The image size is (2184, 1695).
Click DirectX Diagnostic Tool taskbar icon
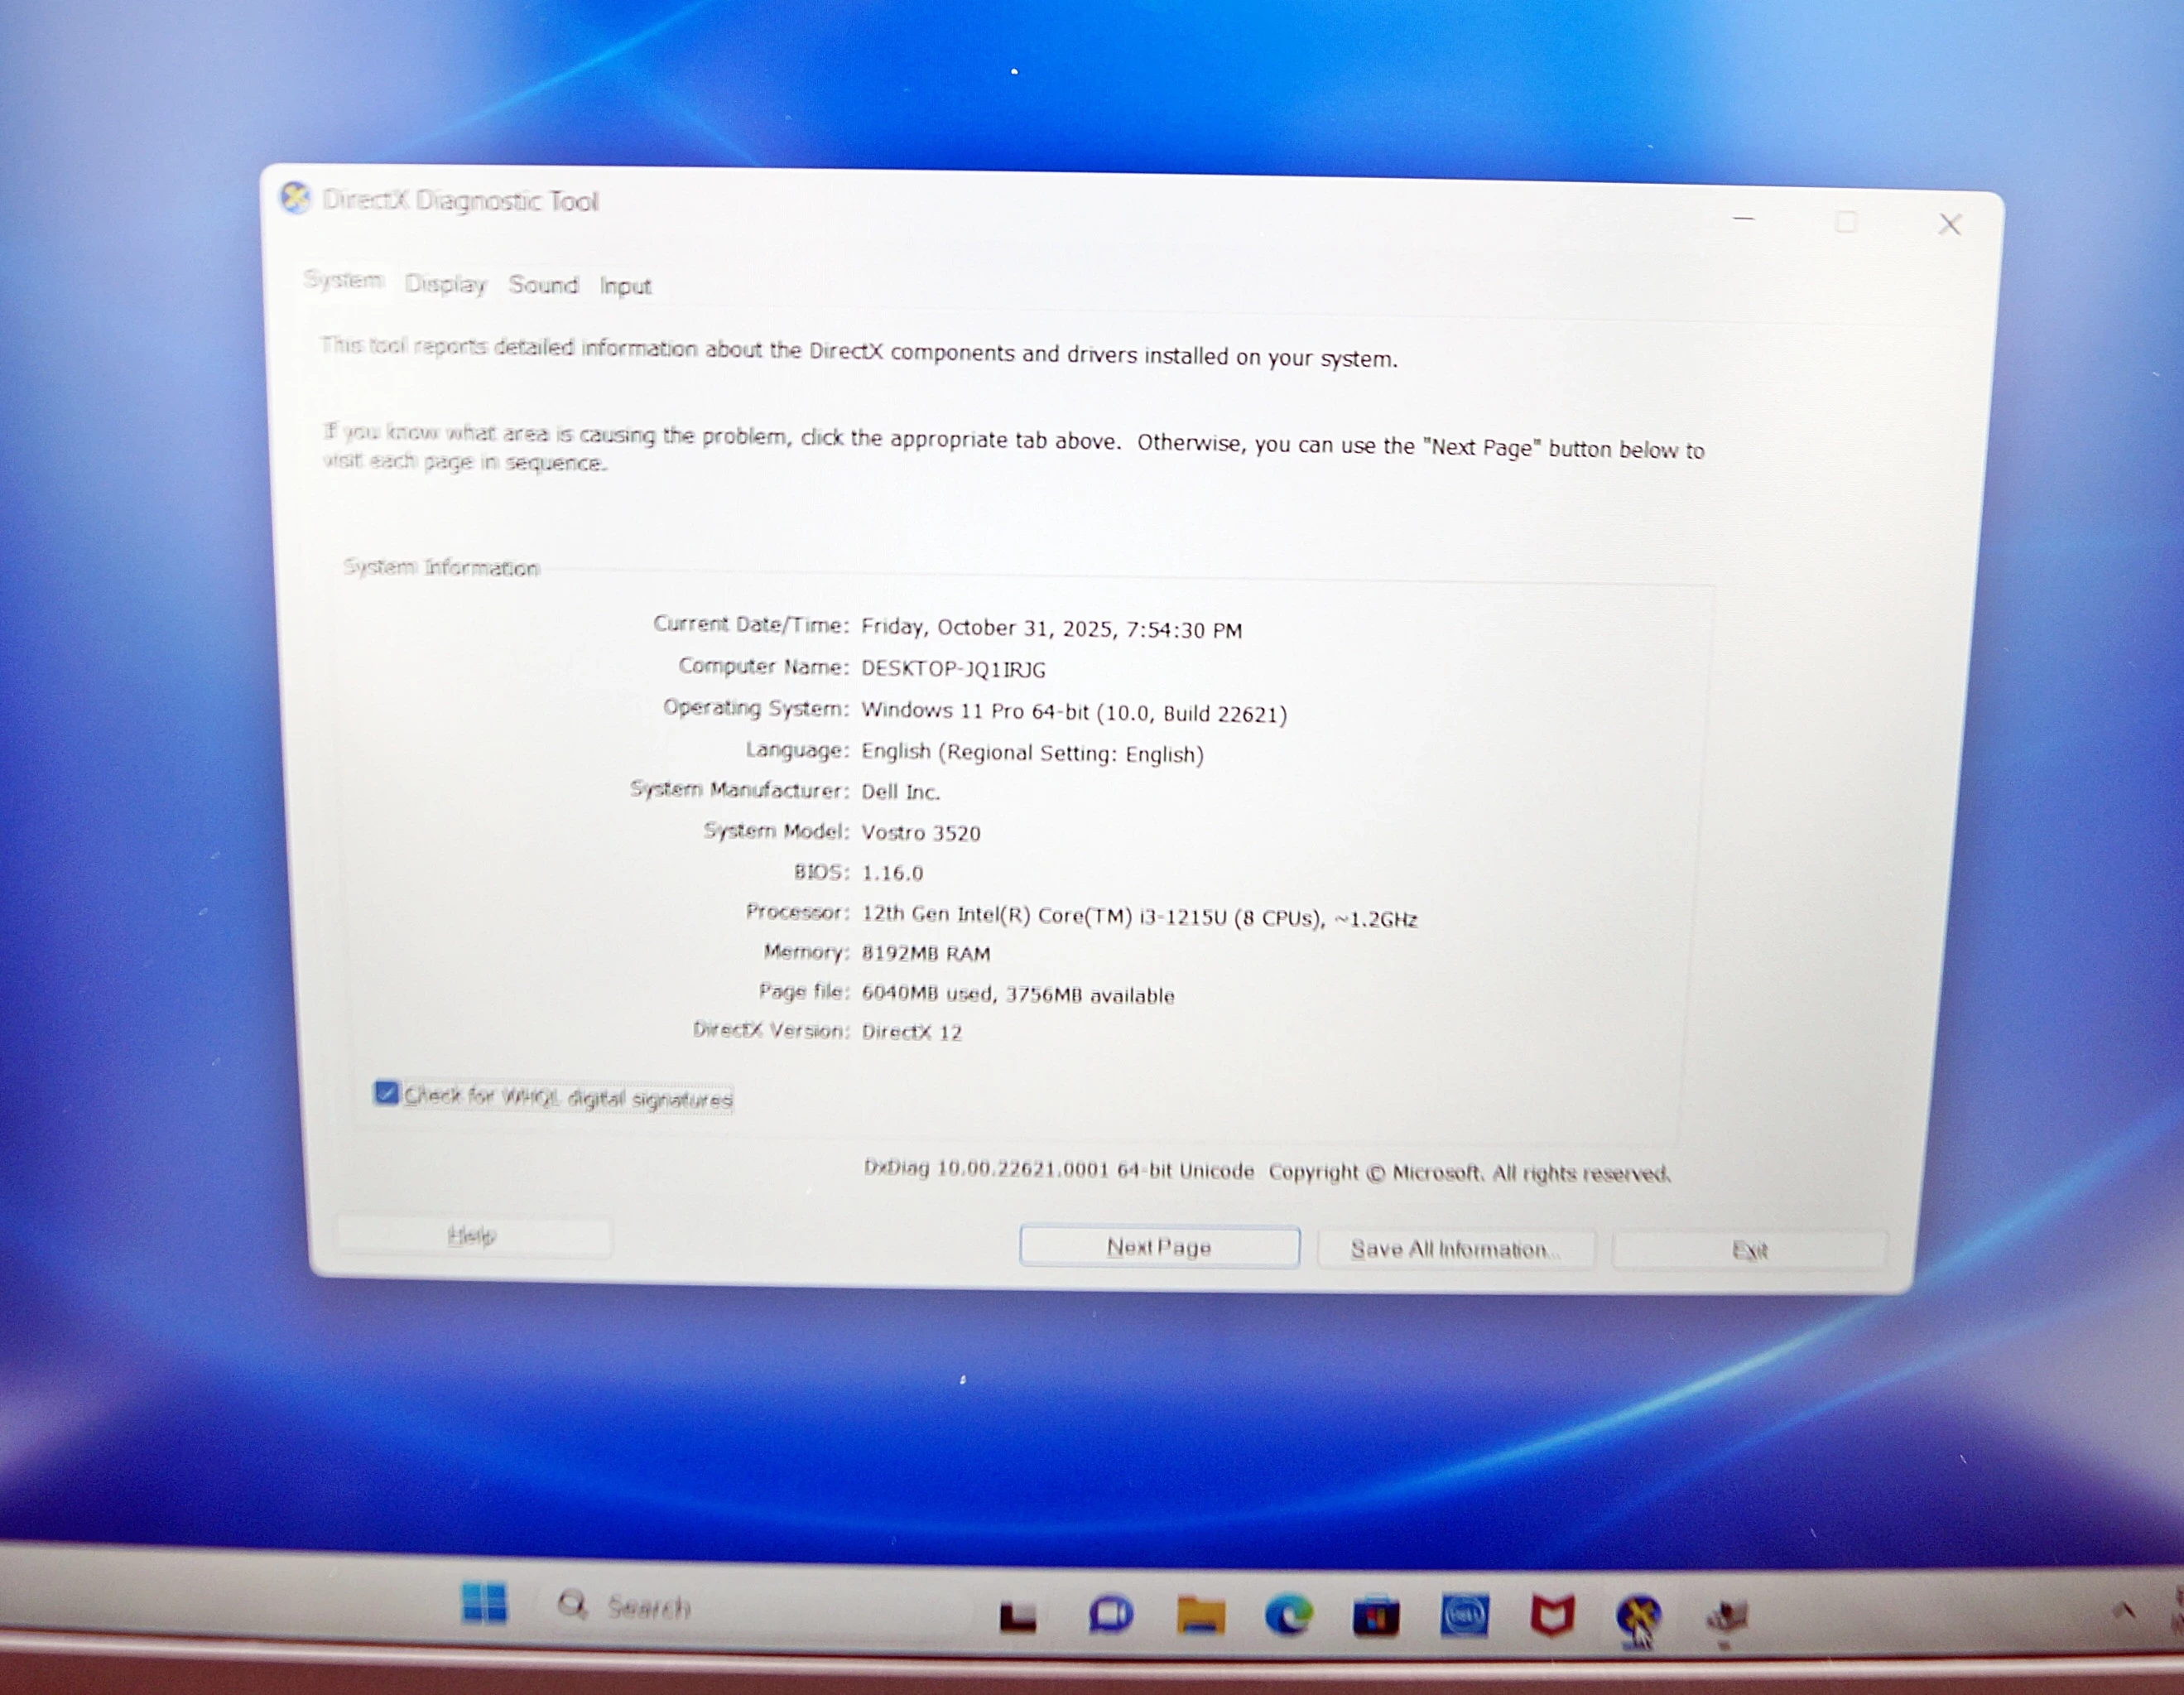(1638, 1615)
